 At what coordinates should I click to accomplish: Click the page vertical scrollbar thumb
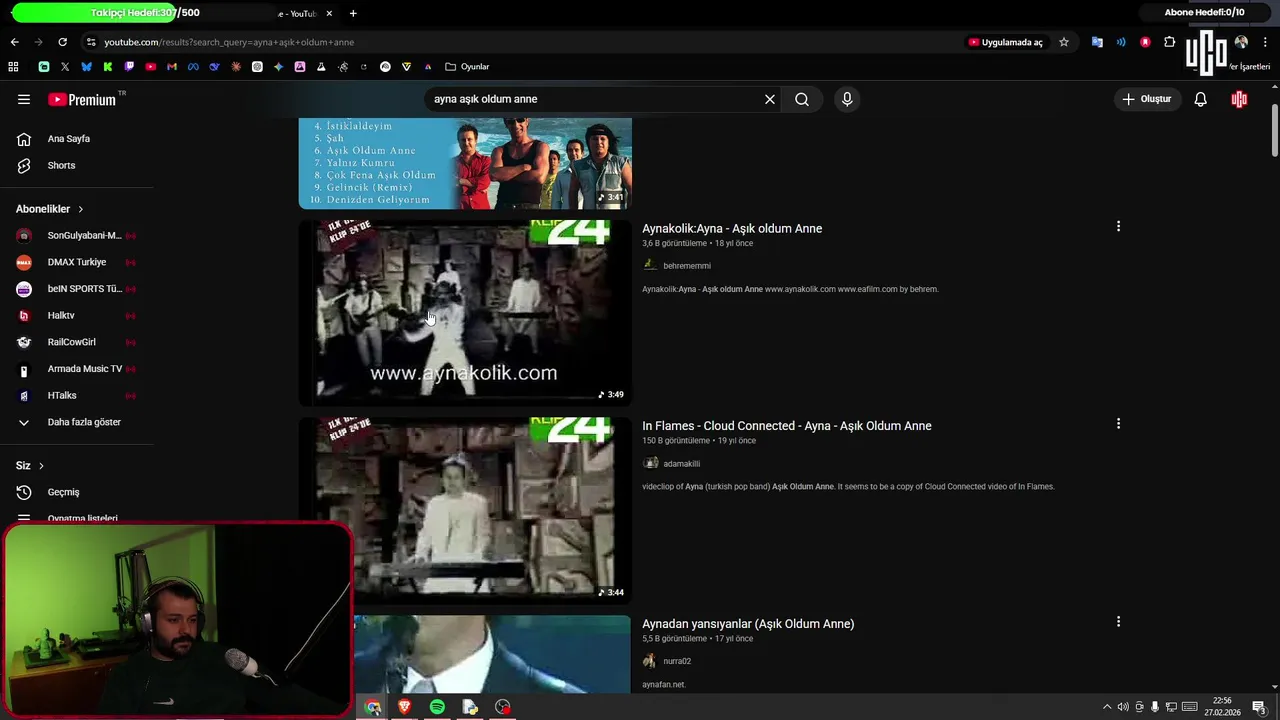coord(1274,130)
